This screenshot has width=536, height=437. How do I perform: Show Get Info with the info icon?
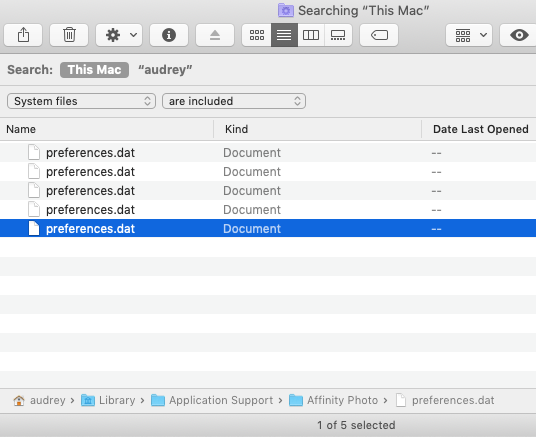(169, 35)
